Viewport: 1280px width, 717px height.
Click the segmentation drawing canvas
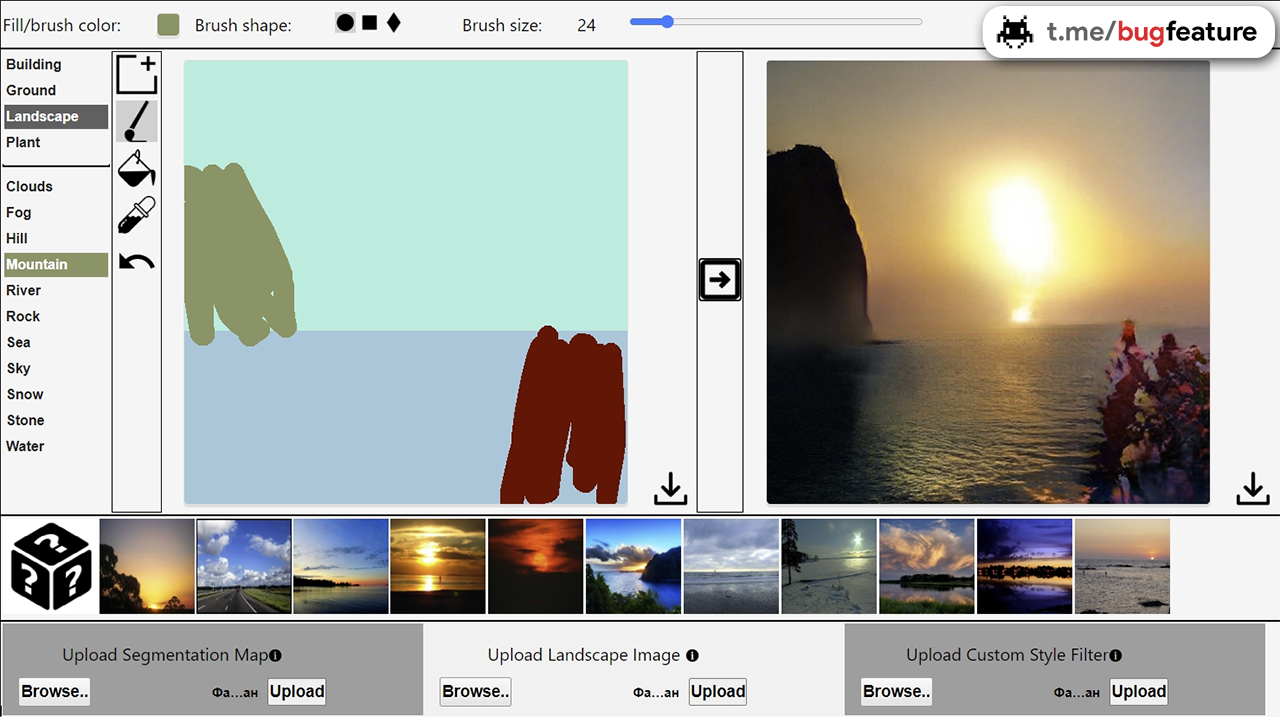(406, 282)
